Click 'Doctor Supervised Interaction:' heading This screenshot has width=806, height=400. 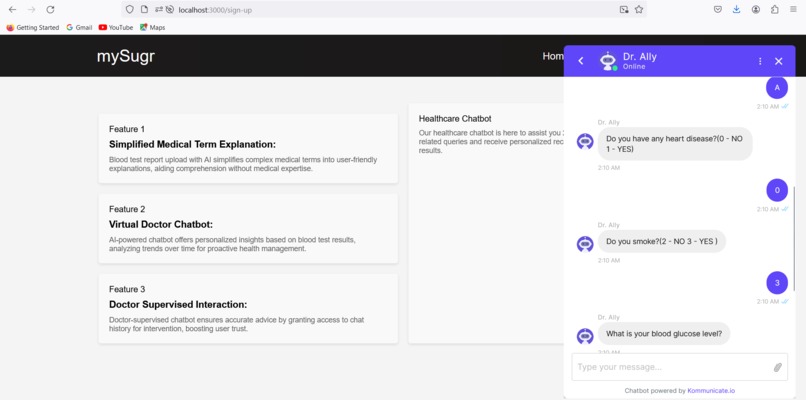tap(178, 304)
